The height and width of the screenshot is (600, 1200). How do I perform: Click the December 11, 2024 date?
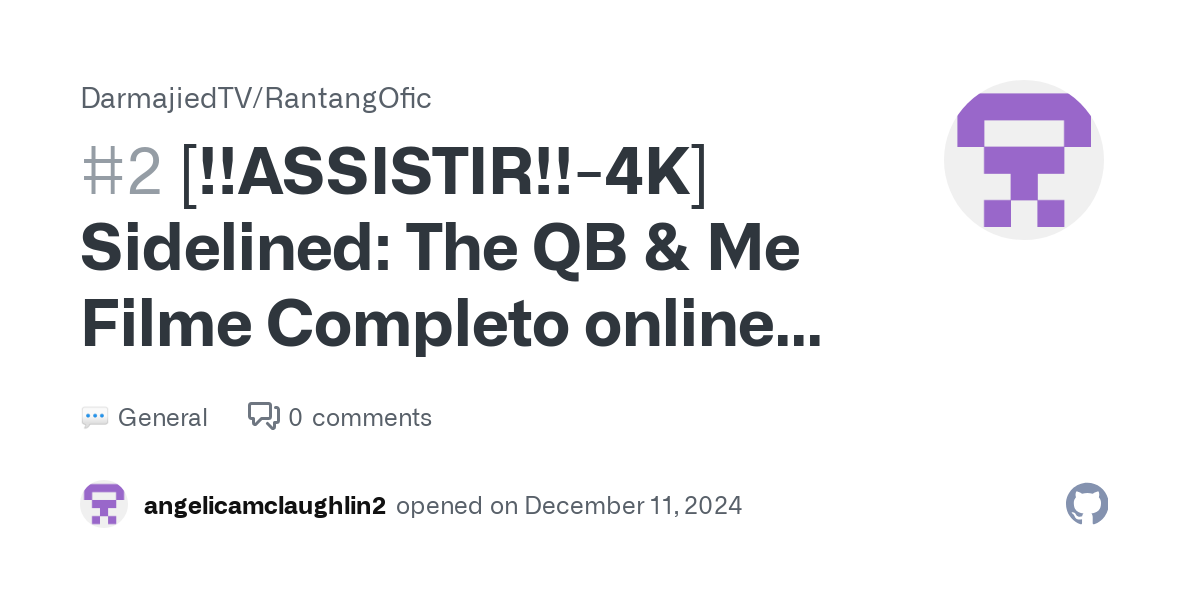pyautogui.click(x=633, y=506)
